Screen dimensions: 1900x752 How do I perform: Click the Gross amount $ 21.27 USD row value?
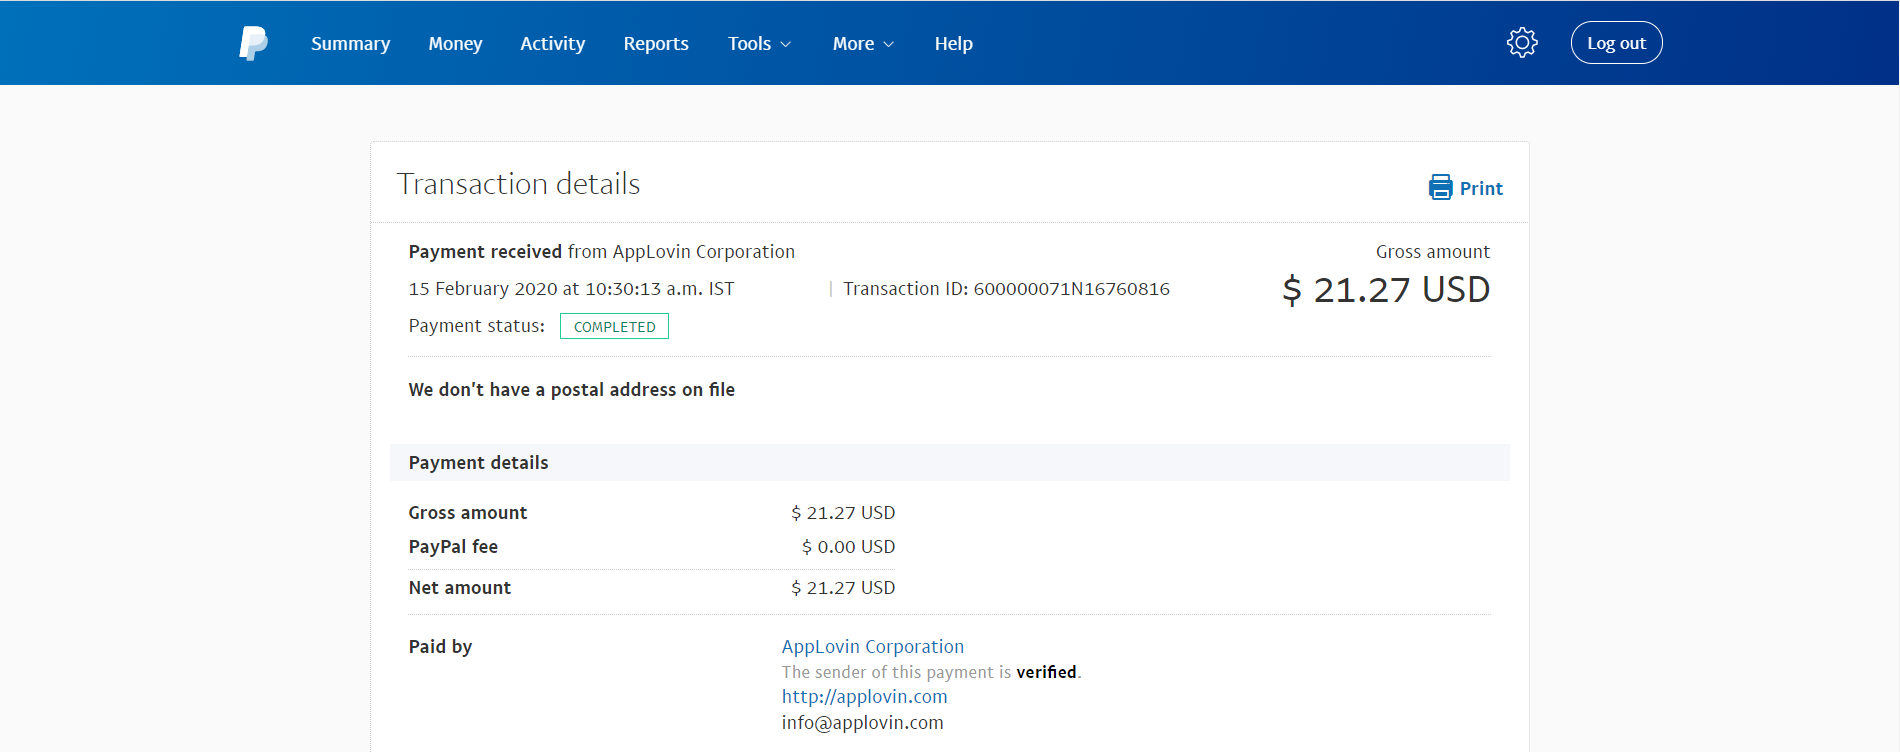tap(843, 513)
